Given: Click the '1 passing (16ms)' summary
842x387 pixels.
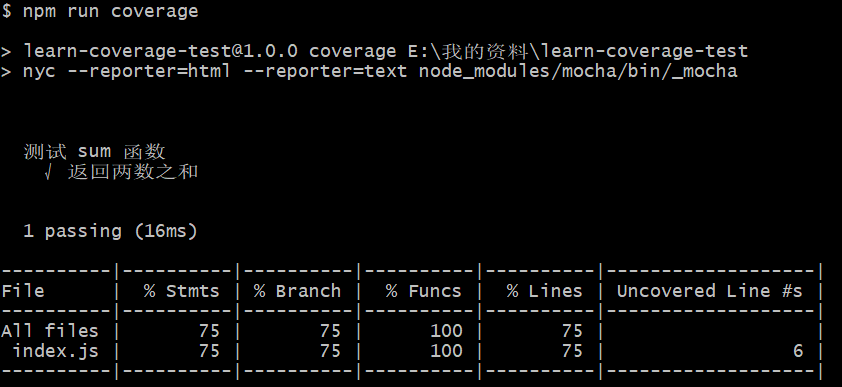Looking at the screenshot, I should (x=111, y=231).
